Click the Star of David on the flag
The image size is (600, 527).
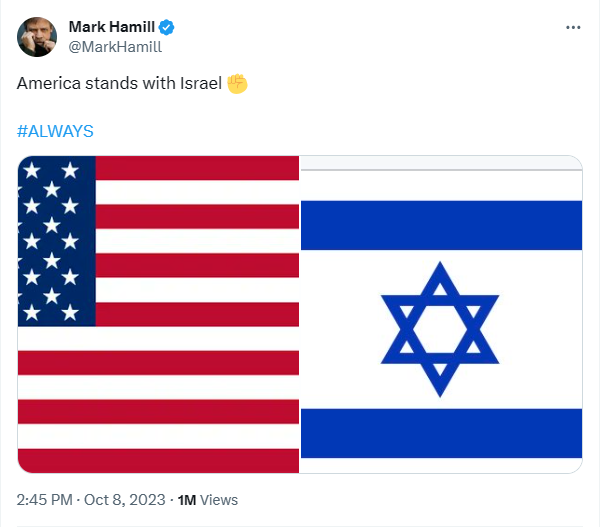(439, 328)
